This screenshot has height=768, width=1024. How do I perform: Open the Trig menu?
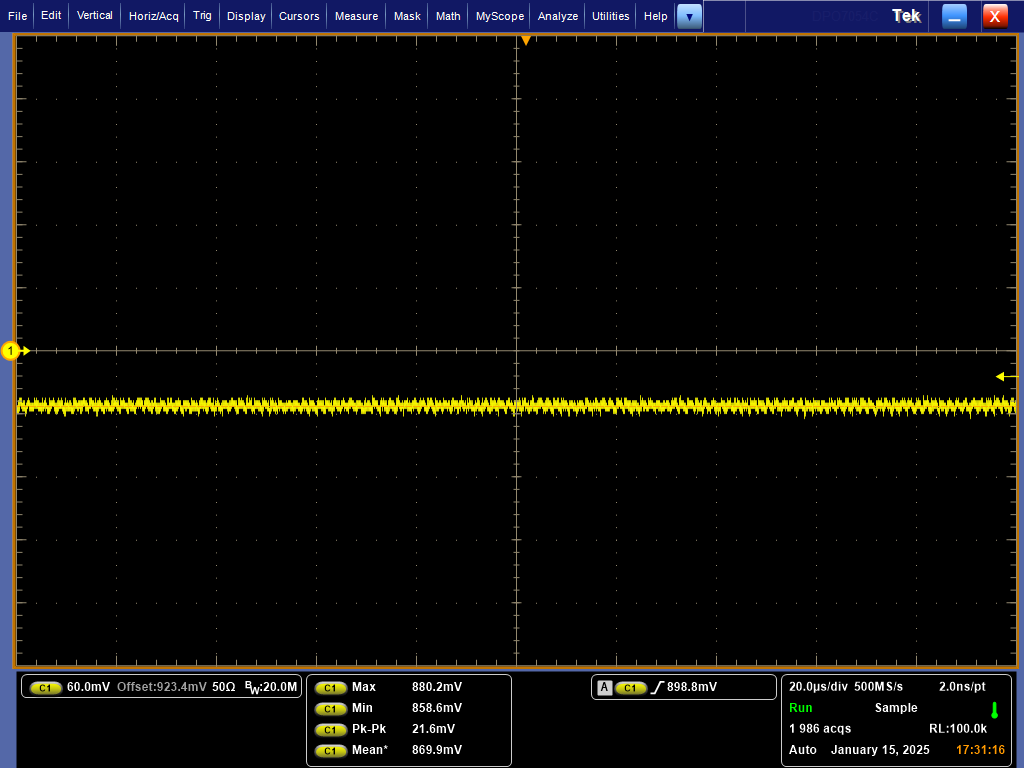(x=202, y=16)
